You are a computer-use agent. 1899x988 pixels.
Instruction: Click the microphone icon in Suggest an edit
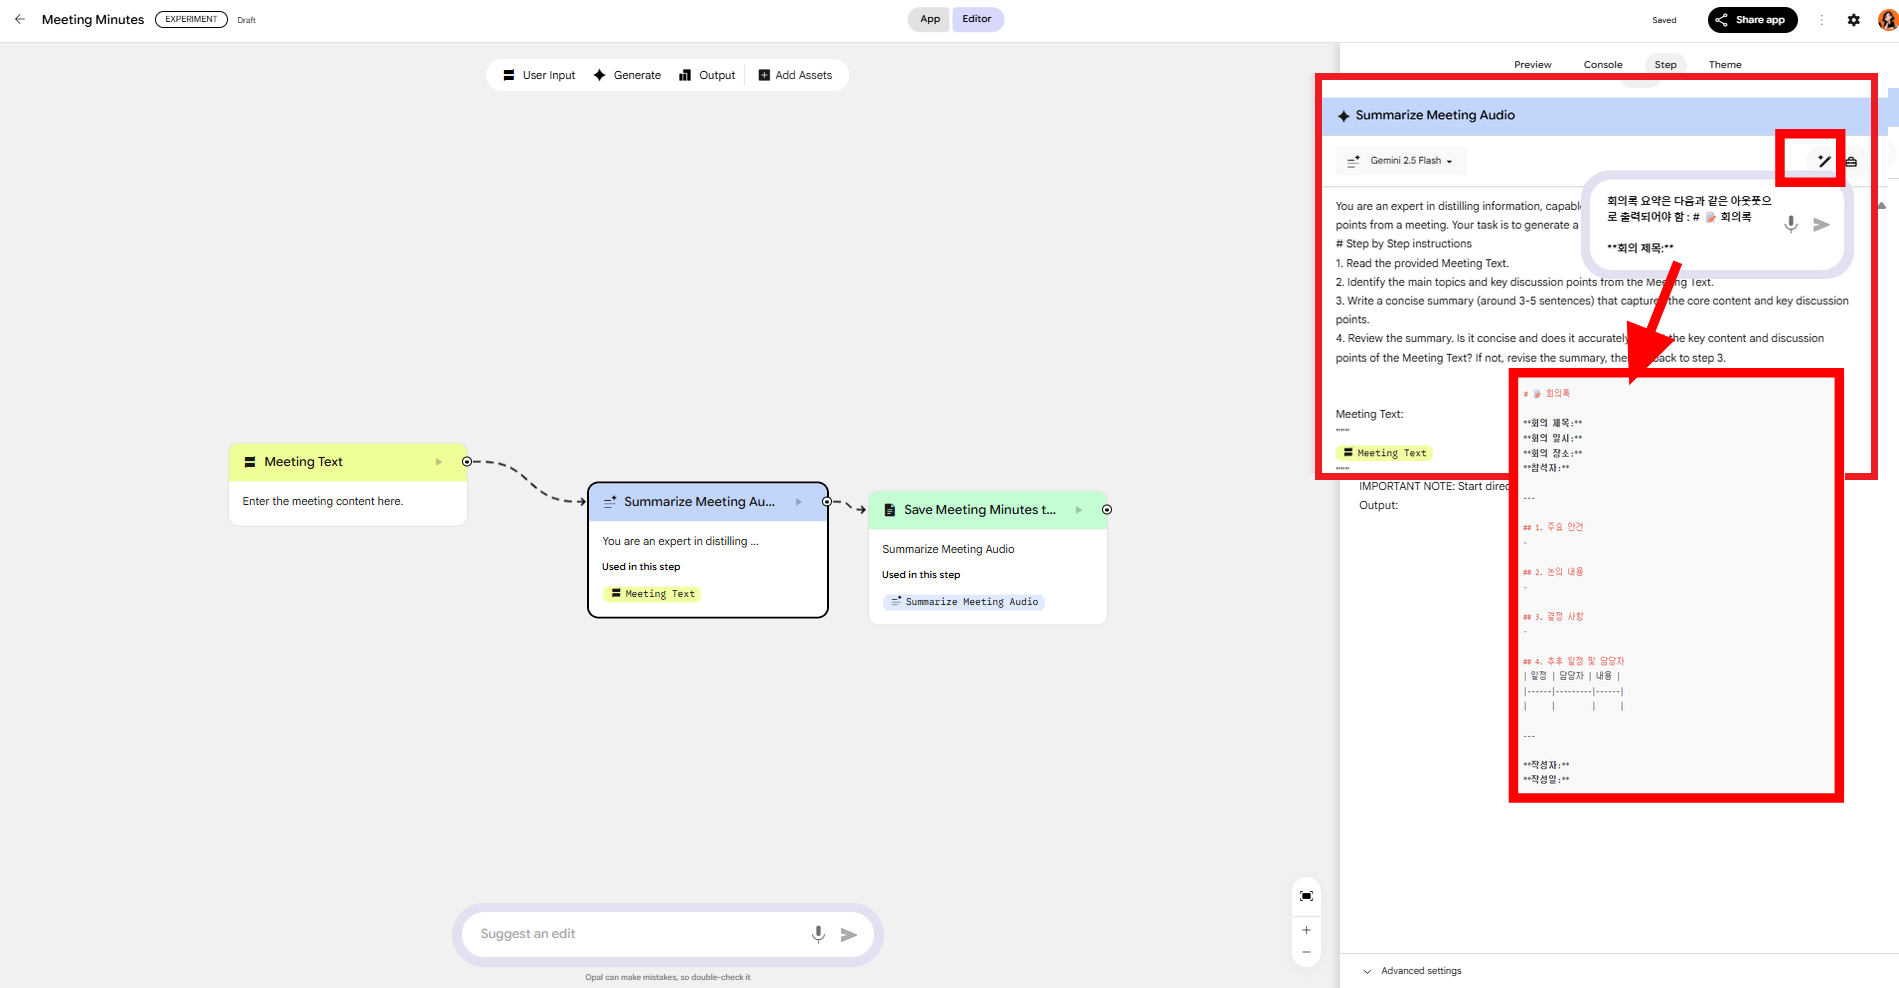coord(818,934)
